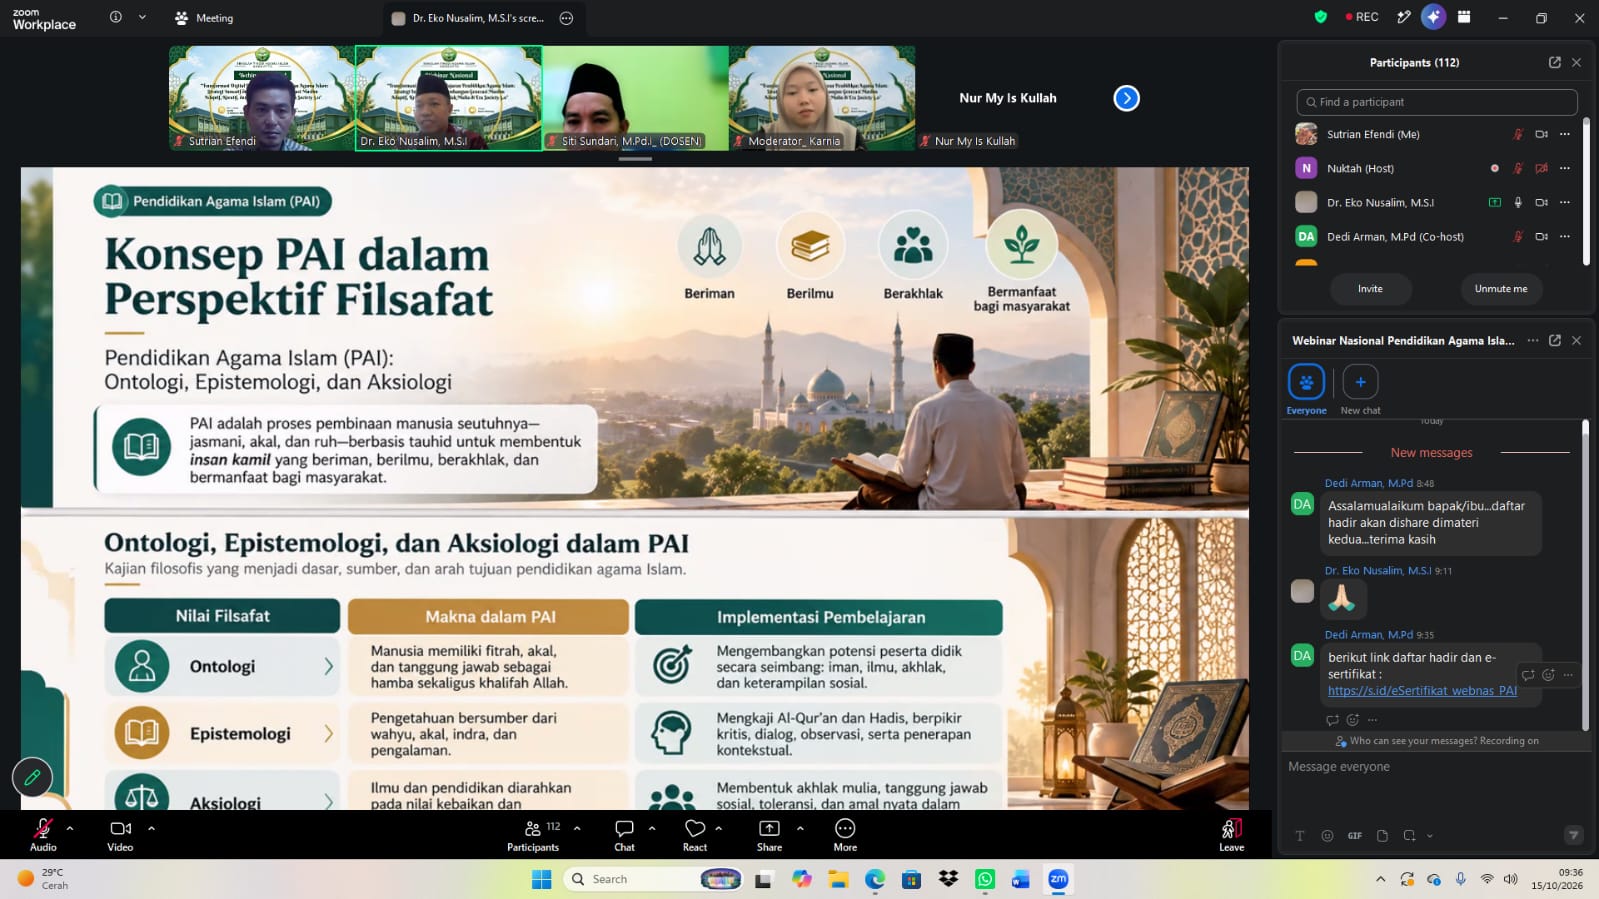
Task: Select the Everyone chat tab
Action: (1306, 389)
